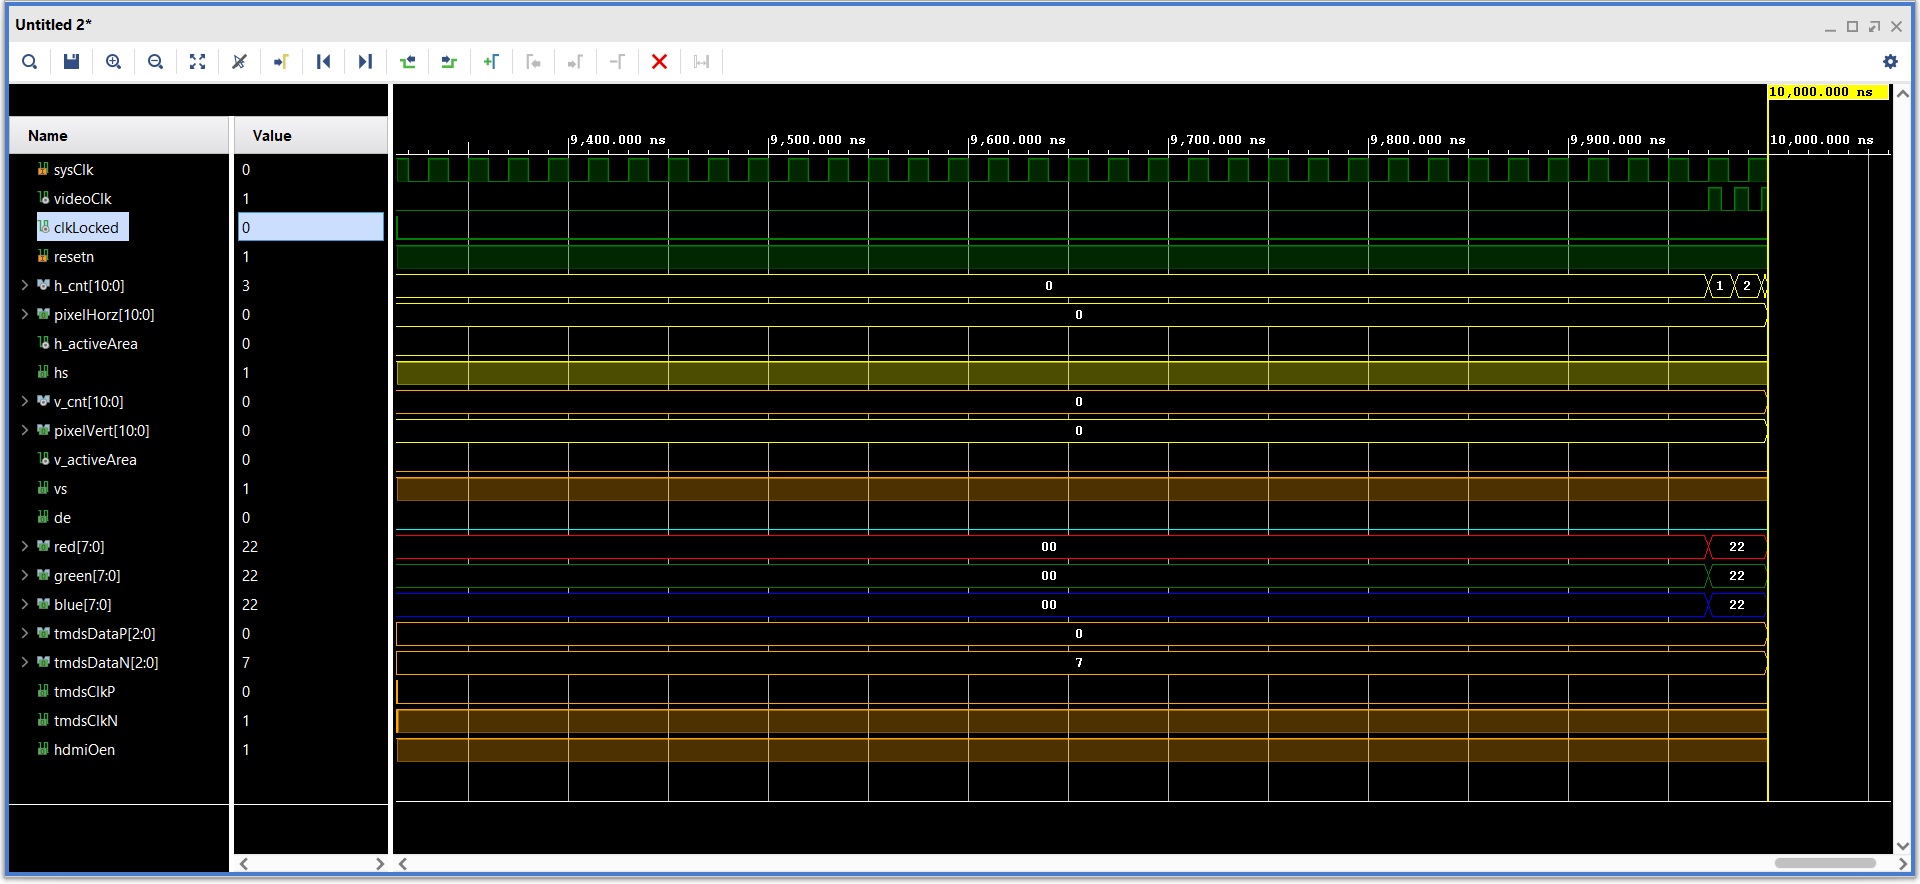Jump to previous transition

(x=407, y=62)
